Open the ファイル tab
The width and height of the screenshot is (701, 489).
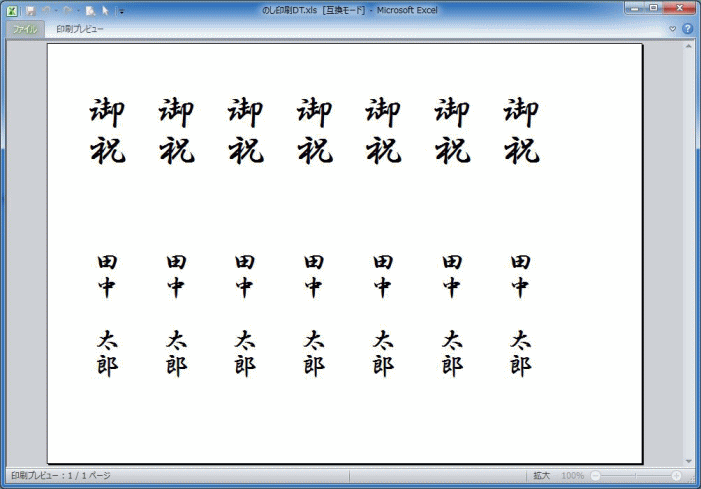click(x=24, y=29)
